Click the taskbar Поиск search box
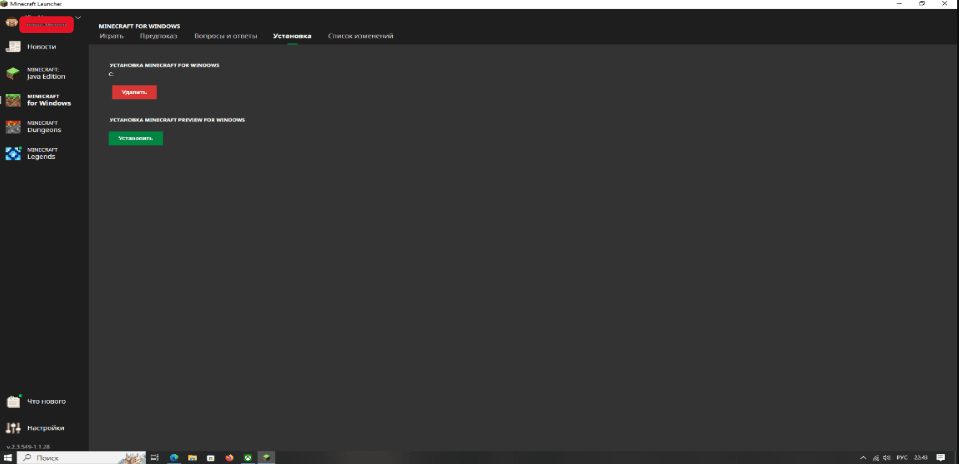The width and height of the screenshot is (959, 464). (81, 457)
